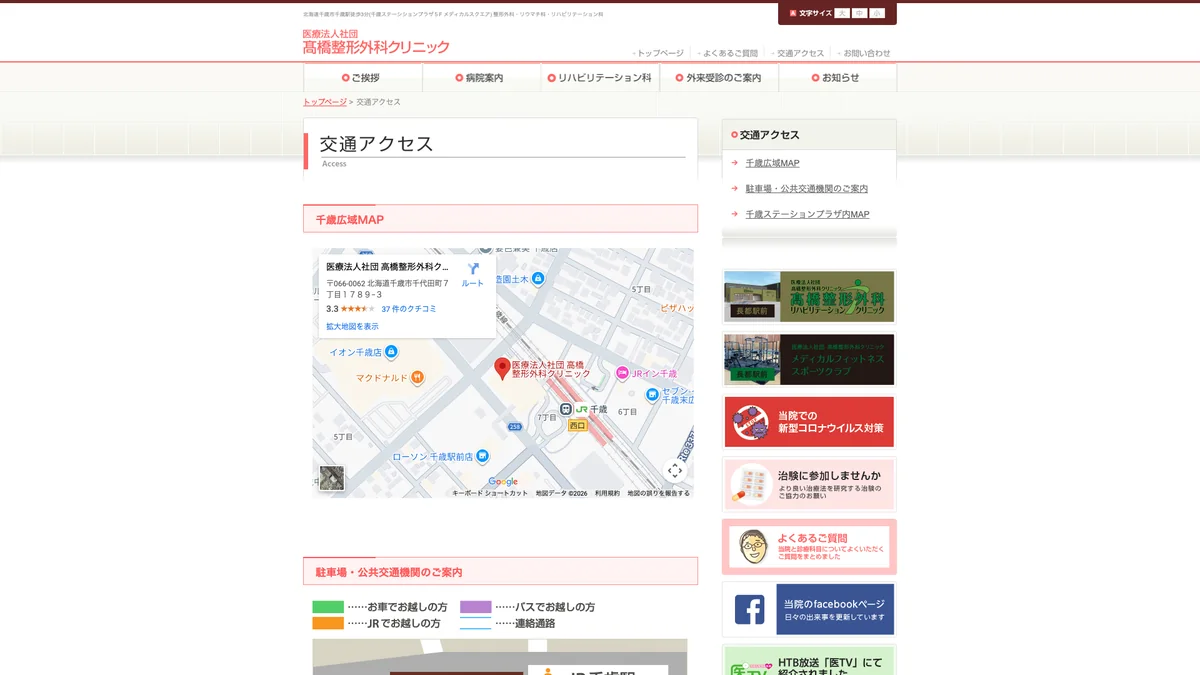Go to 駐車場・公共交通機関のご案内 sidebar link
The height and width of the screenshot is (675, 1200).
pyautogui.click(x=807, y=189)
